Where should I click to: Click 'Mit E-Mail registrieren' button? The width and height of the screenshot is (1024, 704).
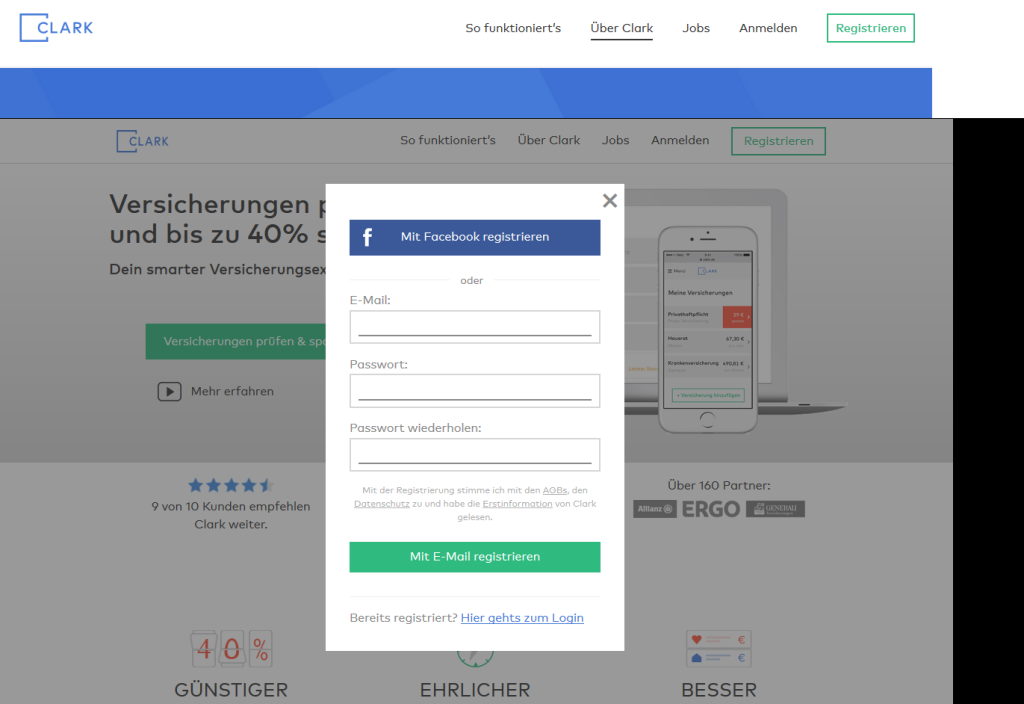point(475,557)
